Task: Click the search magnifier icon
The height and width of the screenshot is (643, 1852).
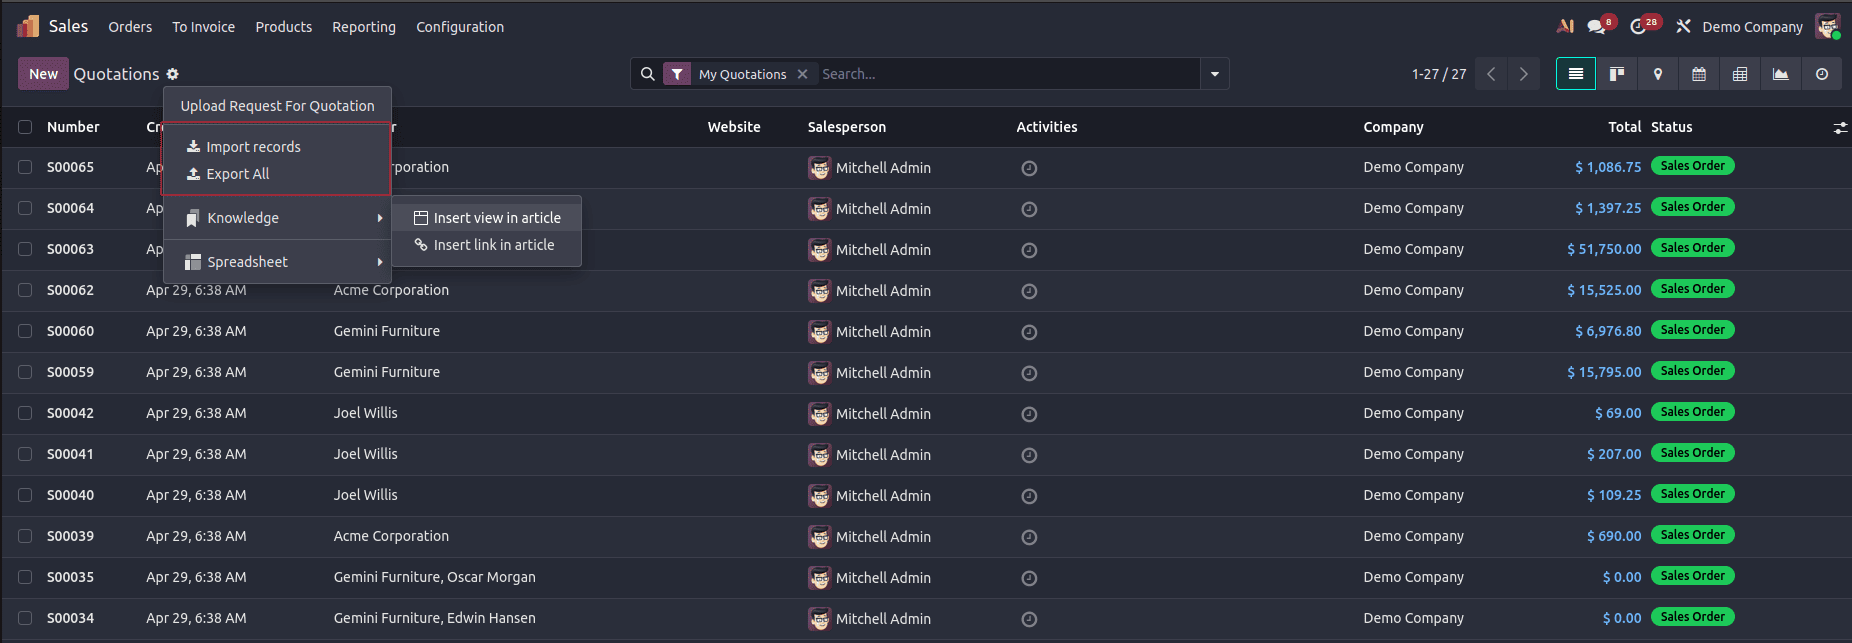Action: [648, 74]
